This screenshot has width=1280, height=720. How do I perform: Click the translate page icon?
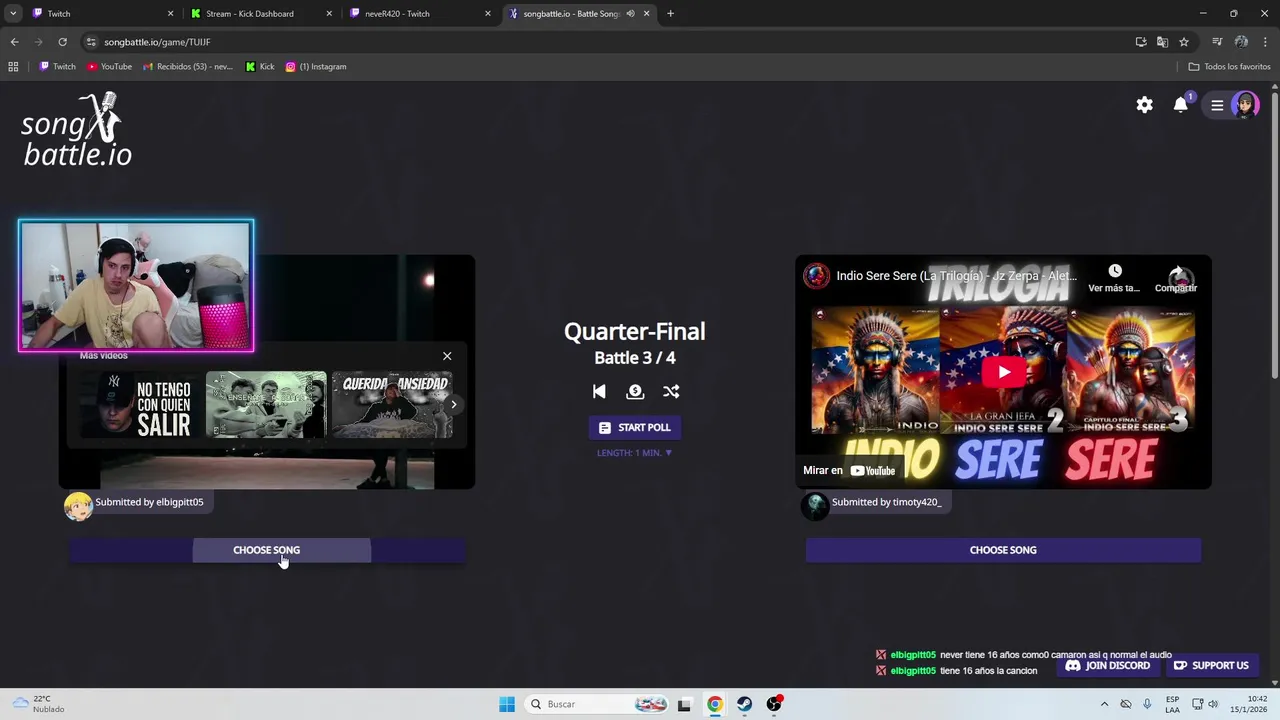1162,42
